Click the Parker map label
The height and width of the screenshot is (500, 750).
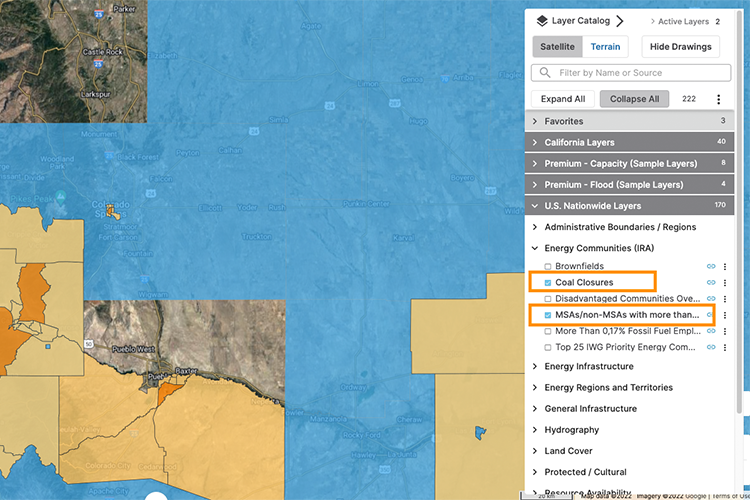(x=124, y=9)
